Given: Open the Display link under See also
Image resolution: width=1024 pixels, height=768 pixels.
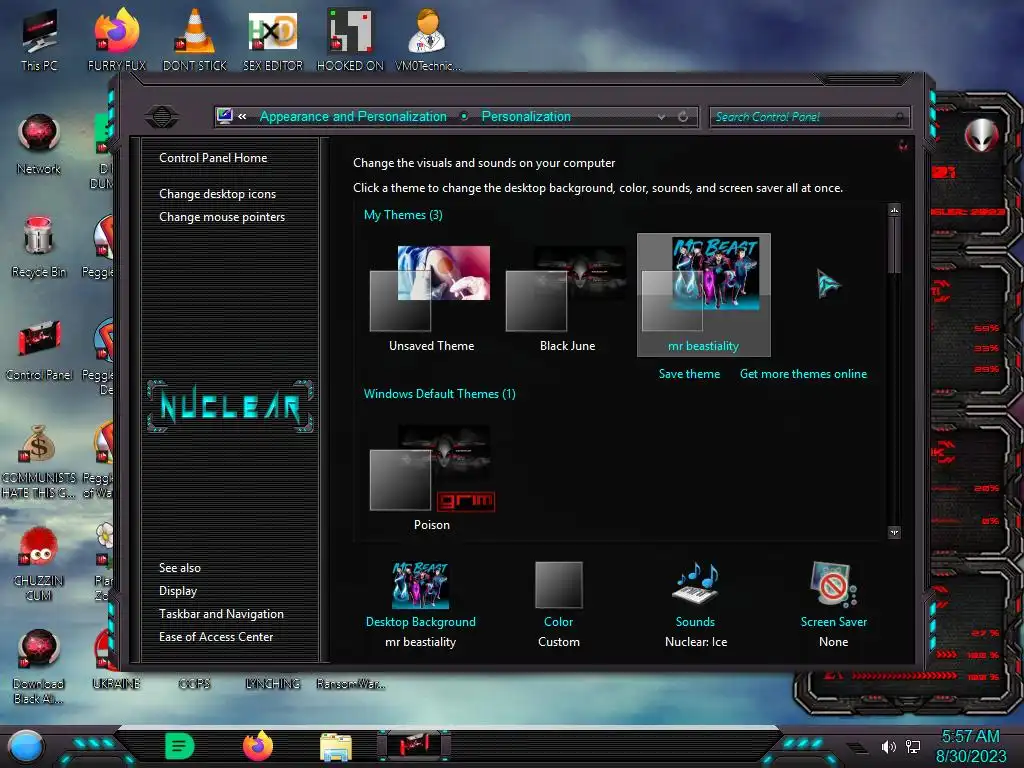Looking at the screenshot, I should click(x=178, y=591).
